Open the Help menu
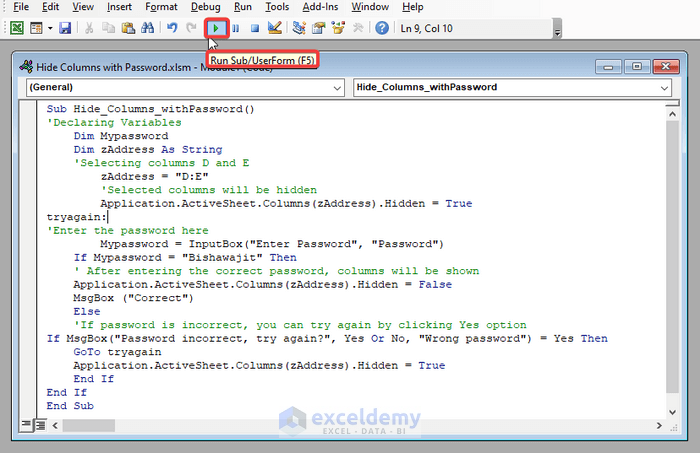 [x=412, y=7]
